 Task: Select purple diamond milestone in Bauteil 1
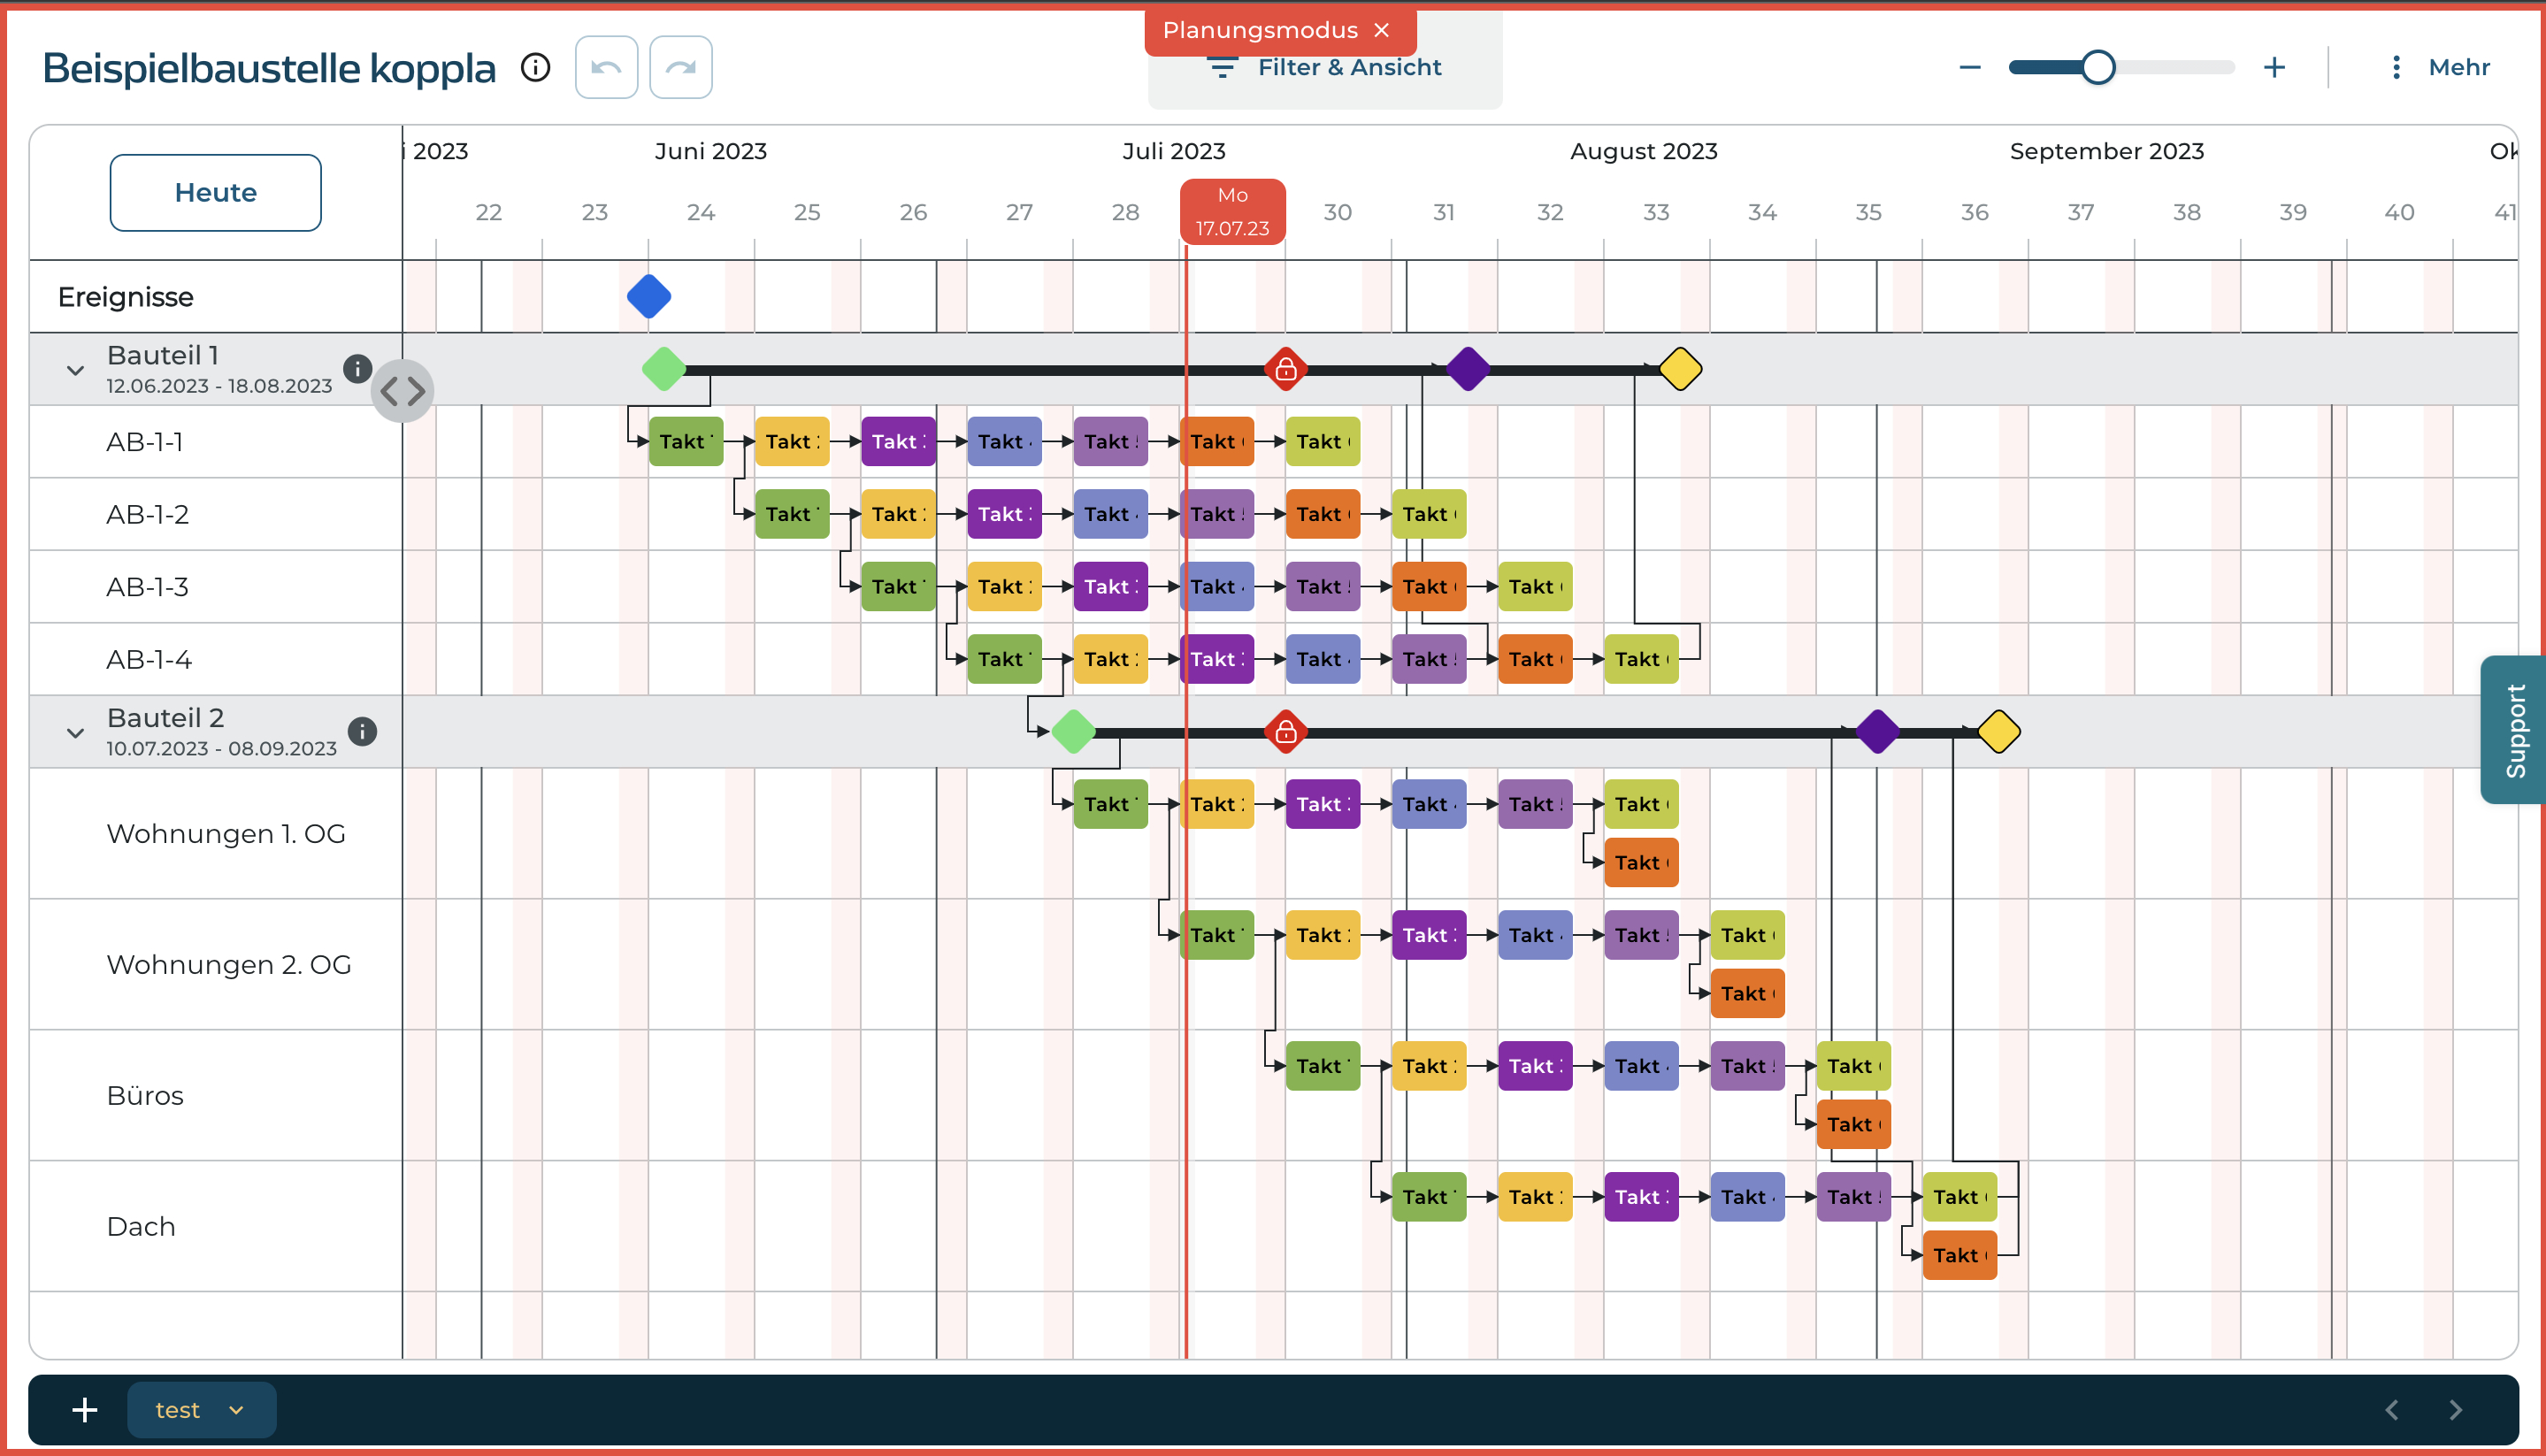(1468, 369)
